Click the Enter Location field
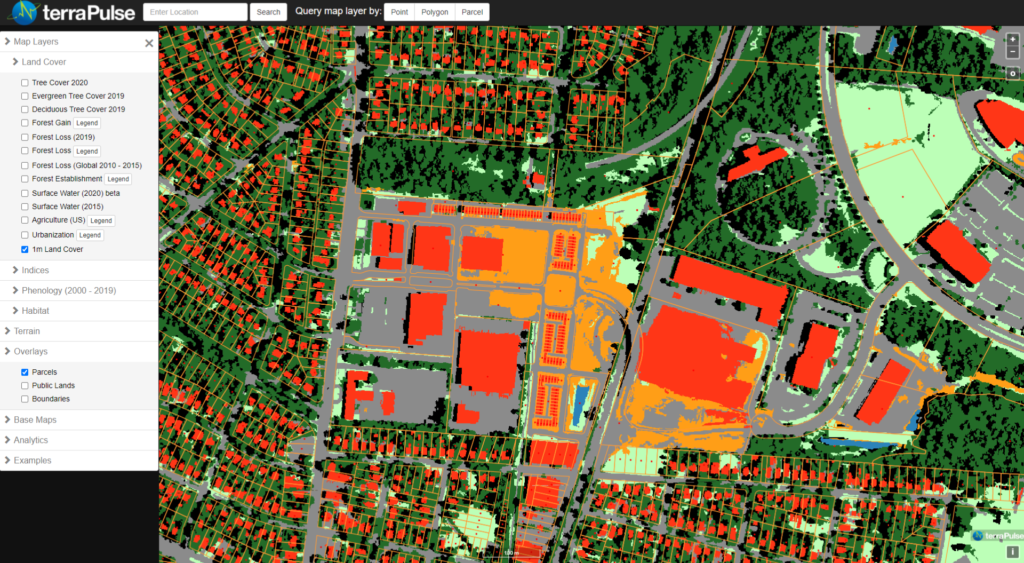This screenshot has width=1024, height=563. [x=195, y=12]
